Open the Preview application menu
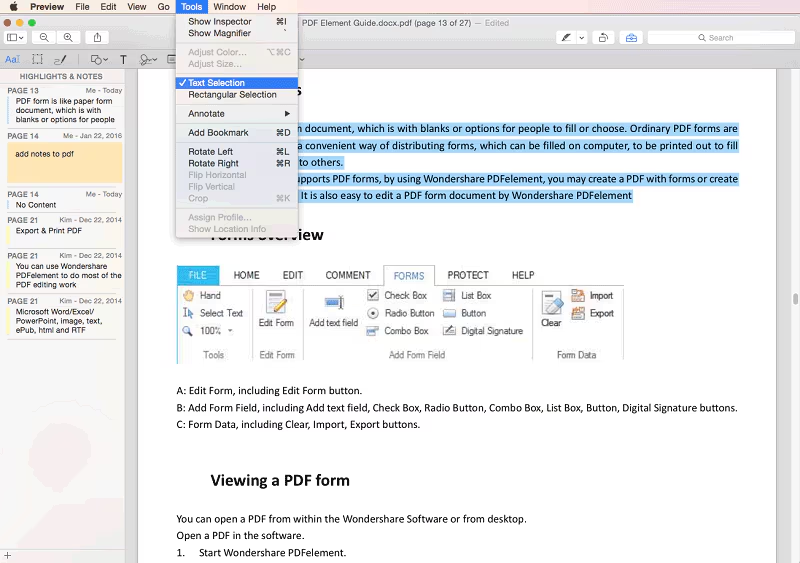Screen dimensions: 800x563 pos(47,7)
